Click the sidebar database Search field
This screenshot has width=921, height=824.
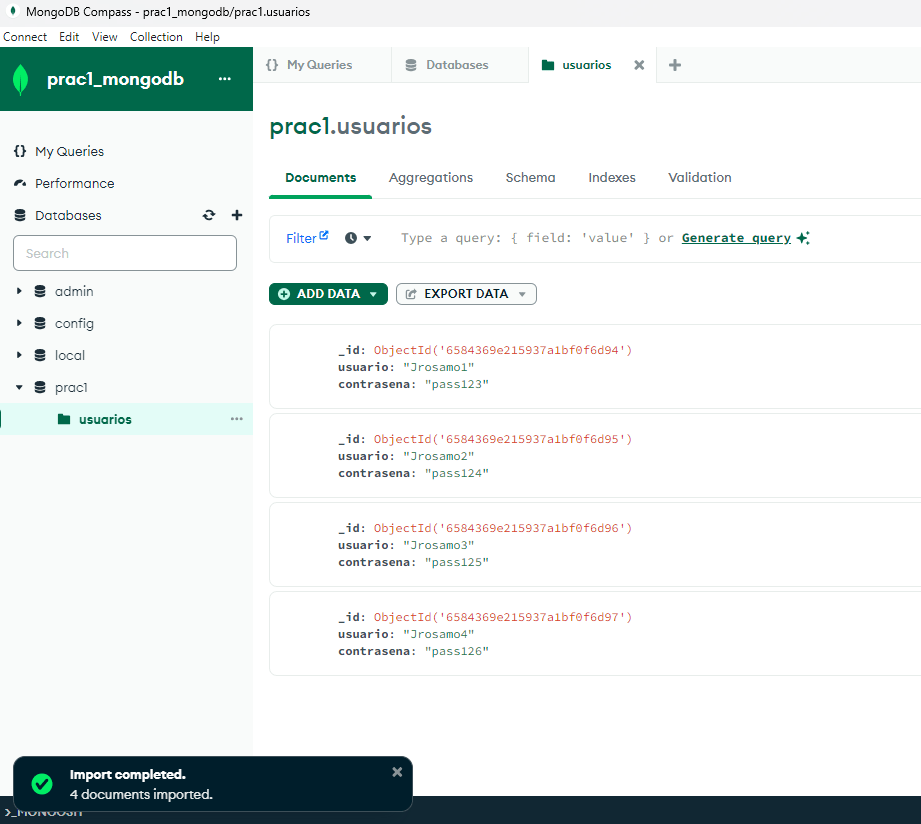coord(125,253)
